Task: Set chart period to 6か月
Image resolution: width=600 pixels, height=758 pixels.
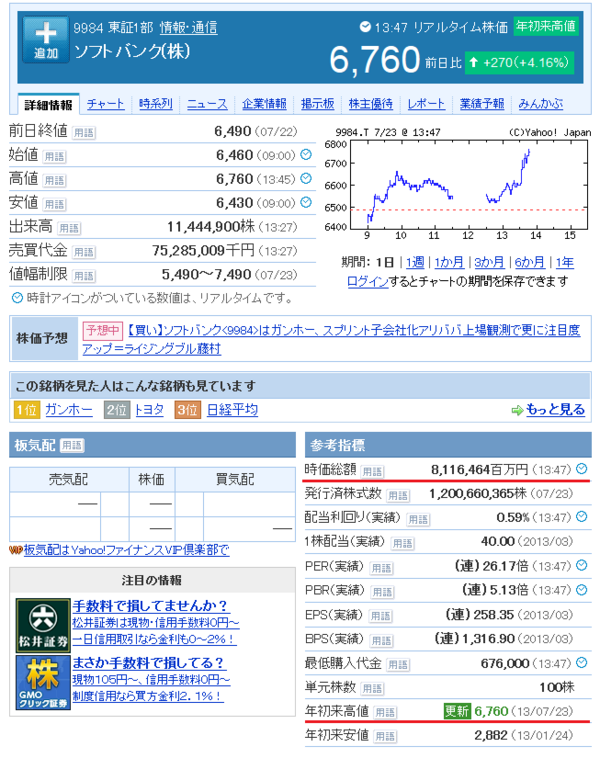Action: [529, 262]
